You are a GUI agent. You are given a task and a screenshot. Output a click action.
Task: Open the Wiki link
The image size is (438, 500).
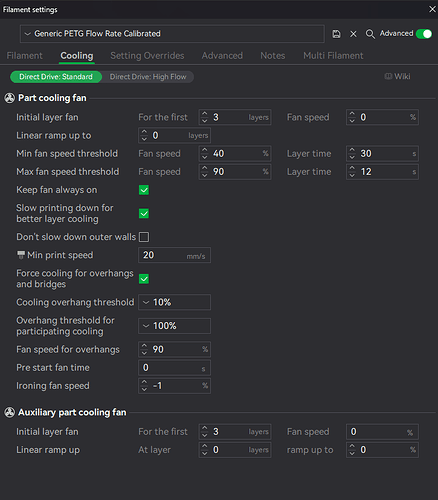pyautogui.click(x=397, y=76)
